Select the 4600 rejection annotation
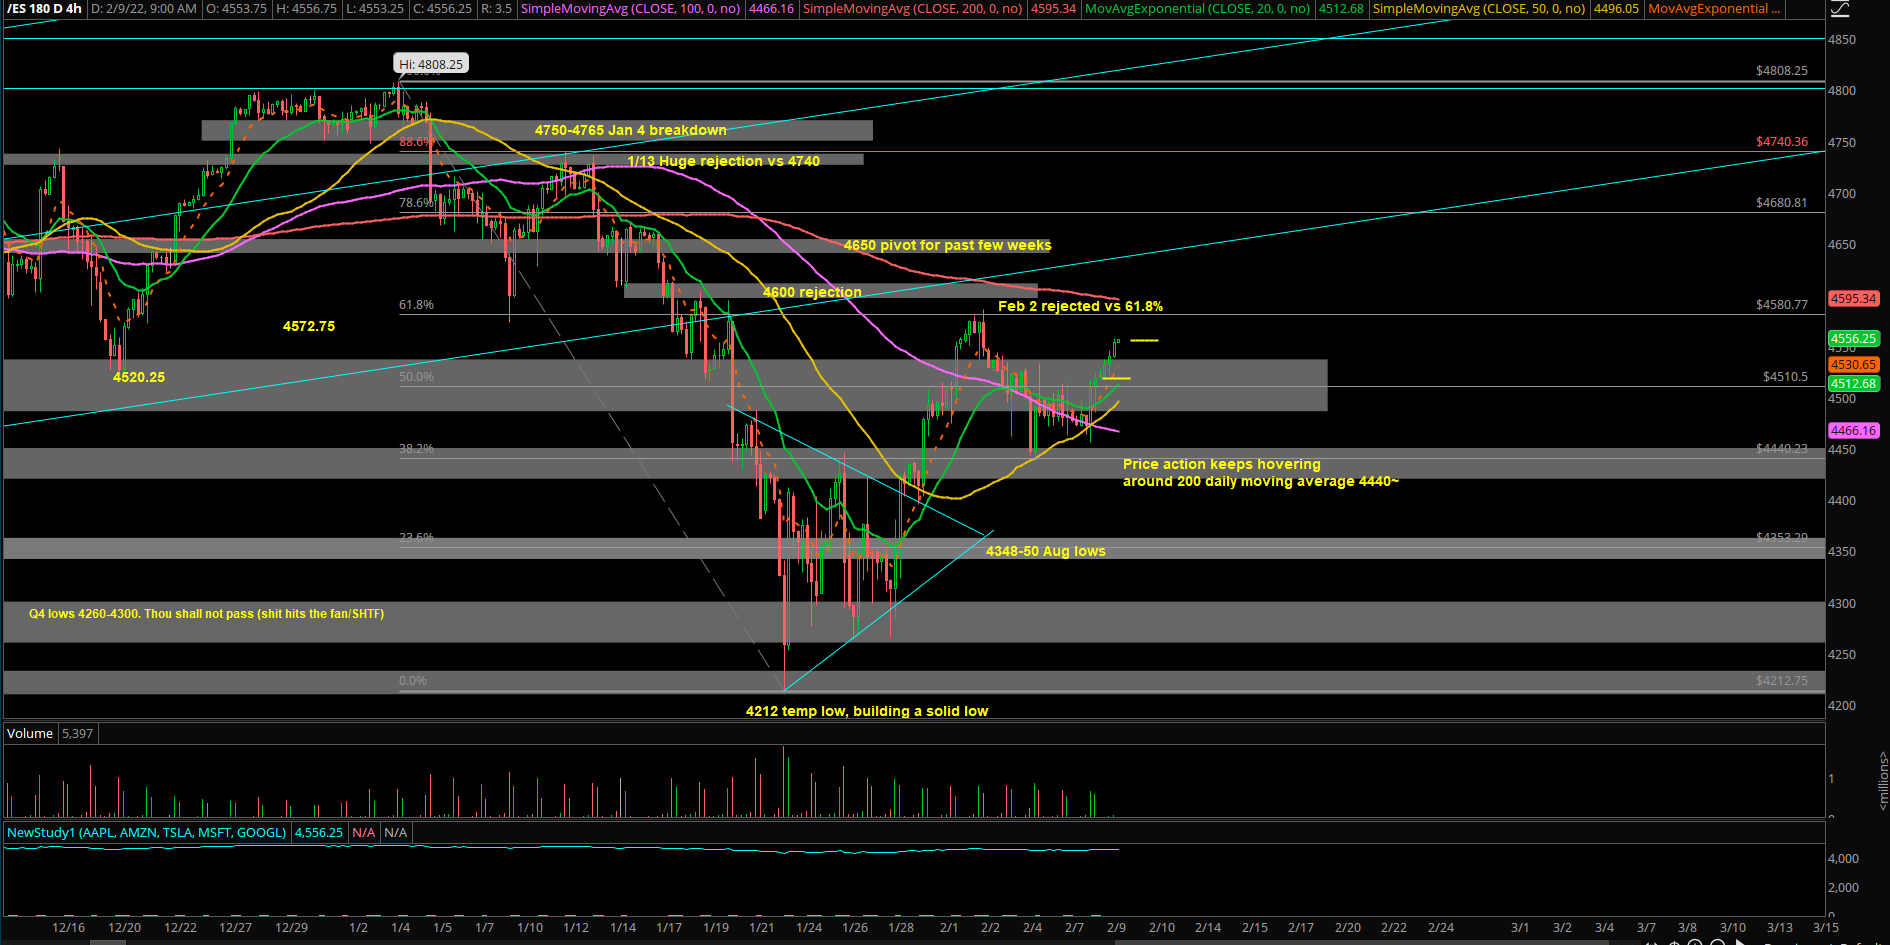 812,292
